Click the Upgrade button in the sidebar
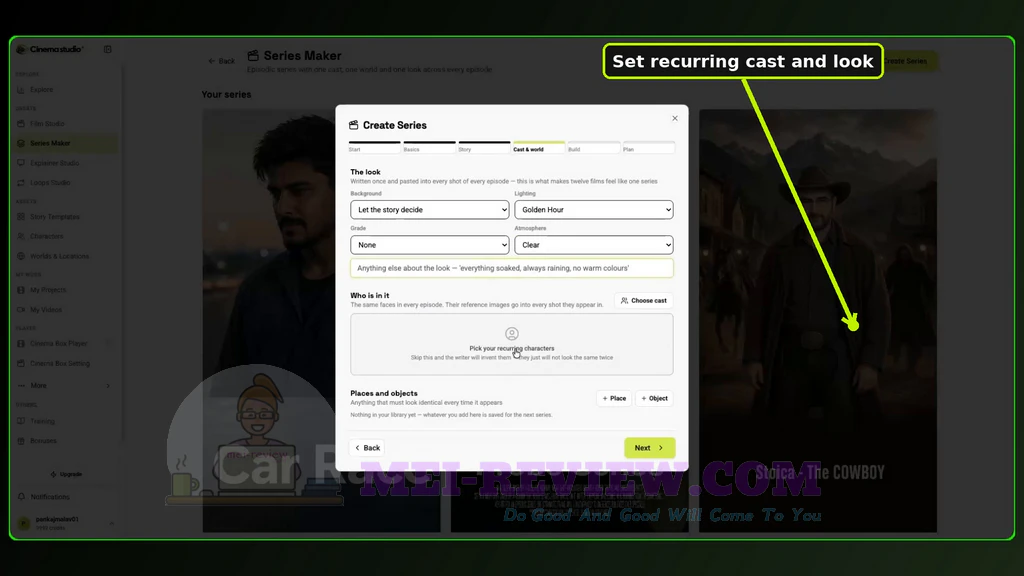 coord(66,474)
